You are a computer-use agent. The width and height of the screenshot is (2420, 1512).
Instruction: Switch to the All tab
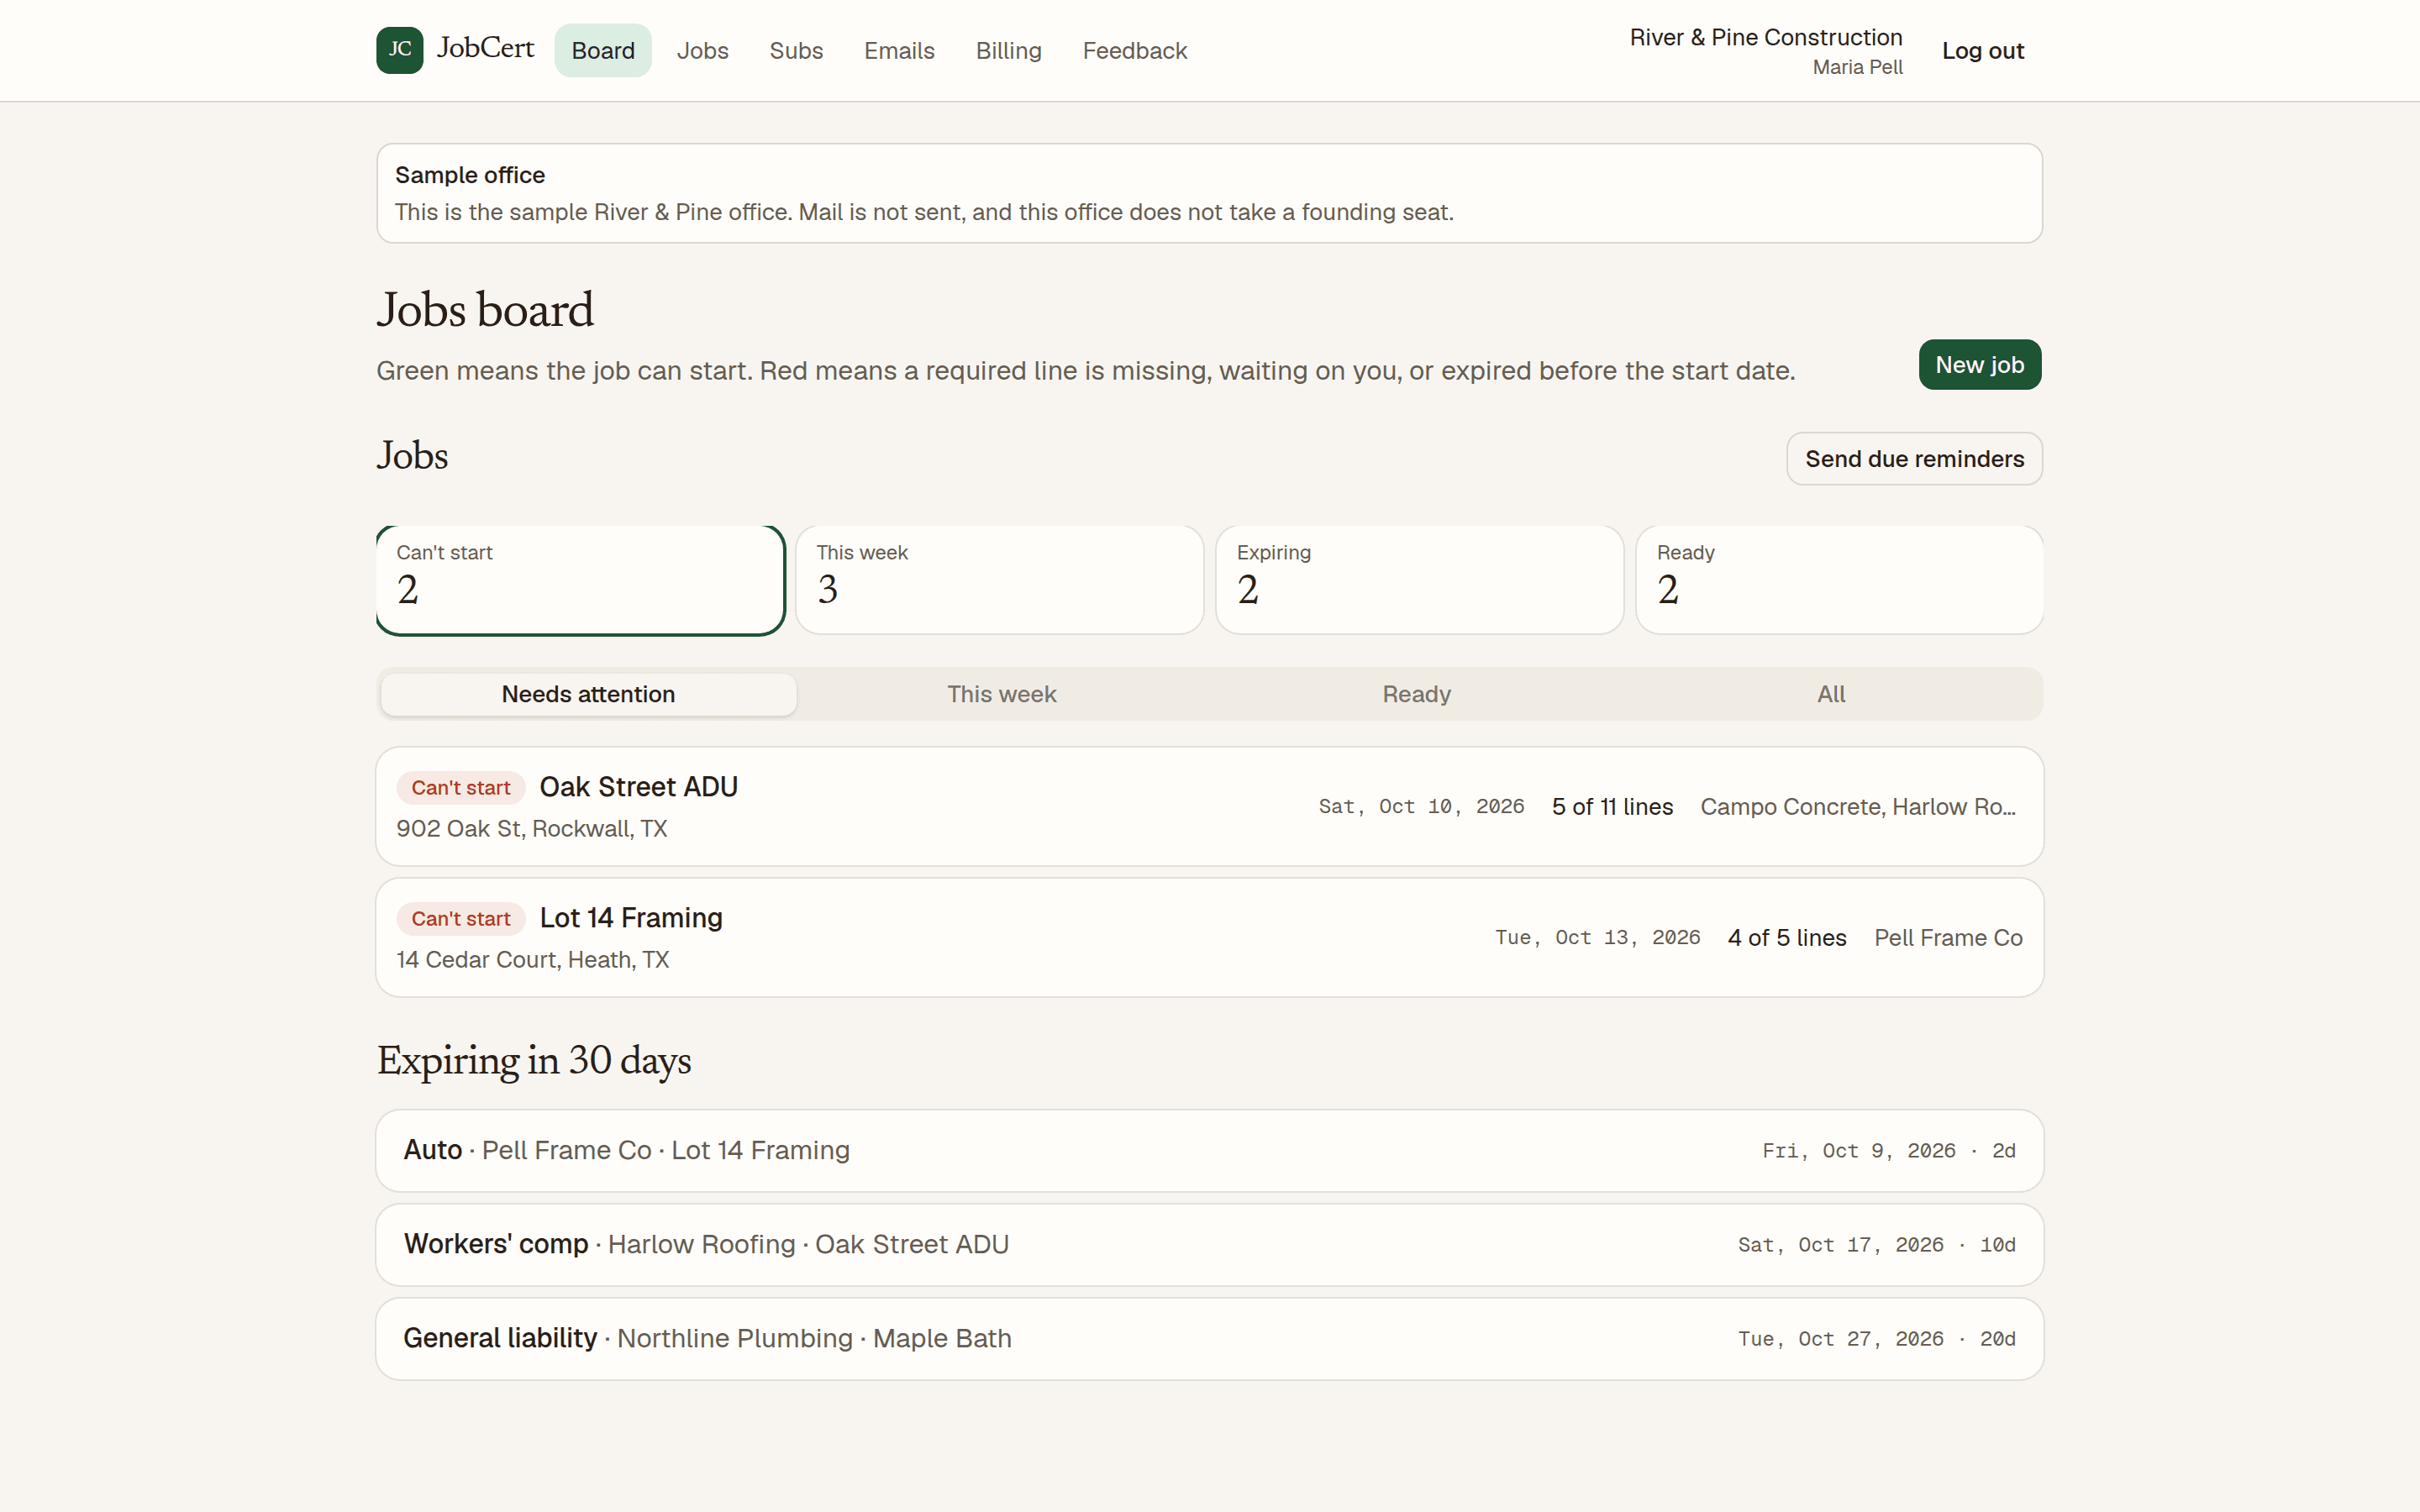click(x=1831, y=694)
